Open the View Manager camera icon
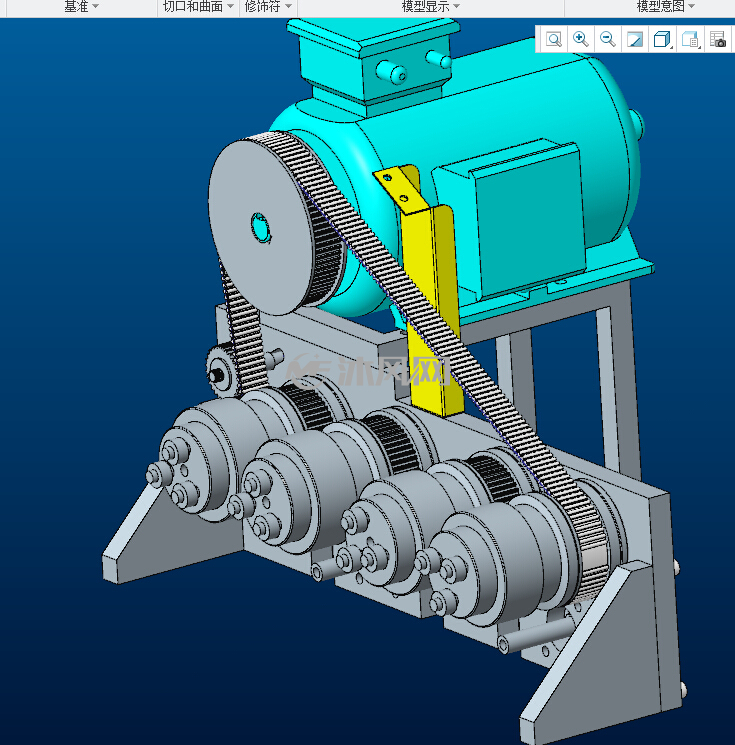 point(717,39)
